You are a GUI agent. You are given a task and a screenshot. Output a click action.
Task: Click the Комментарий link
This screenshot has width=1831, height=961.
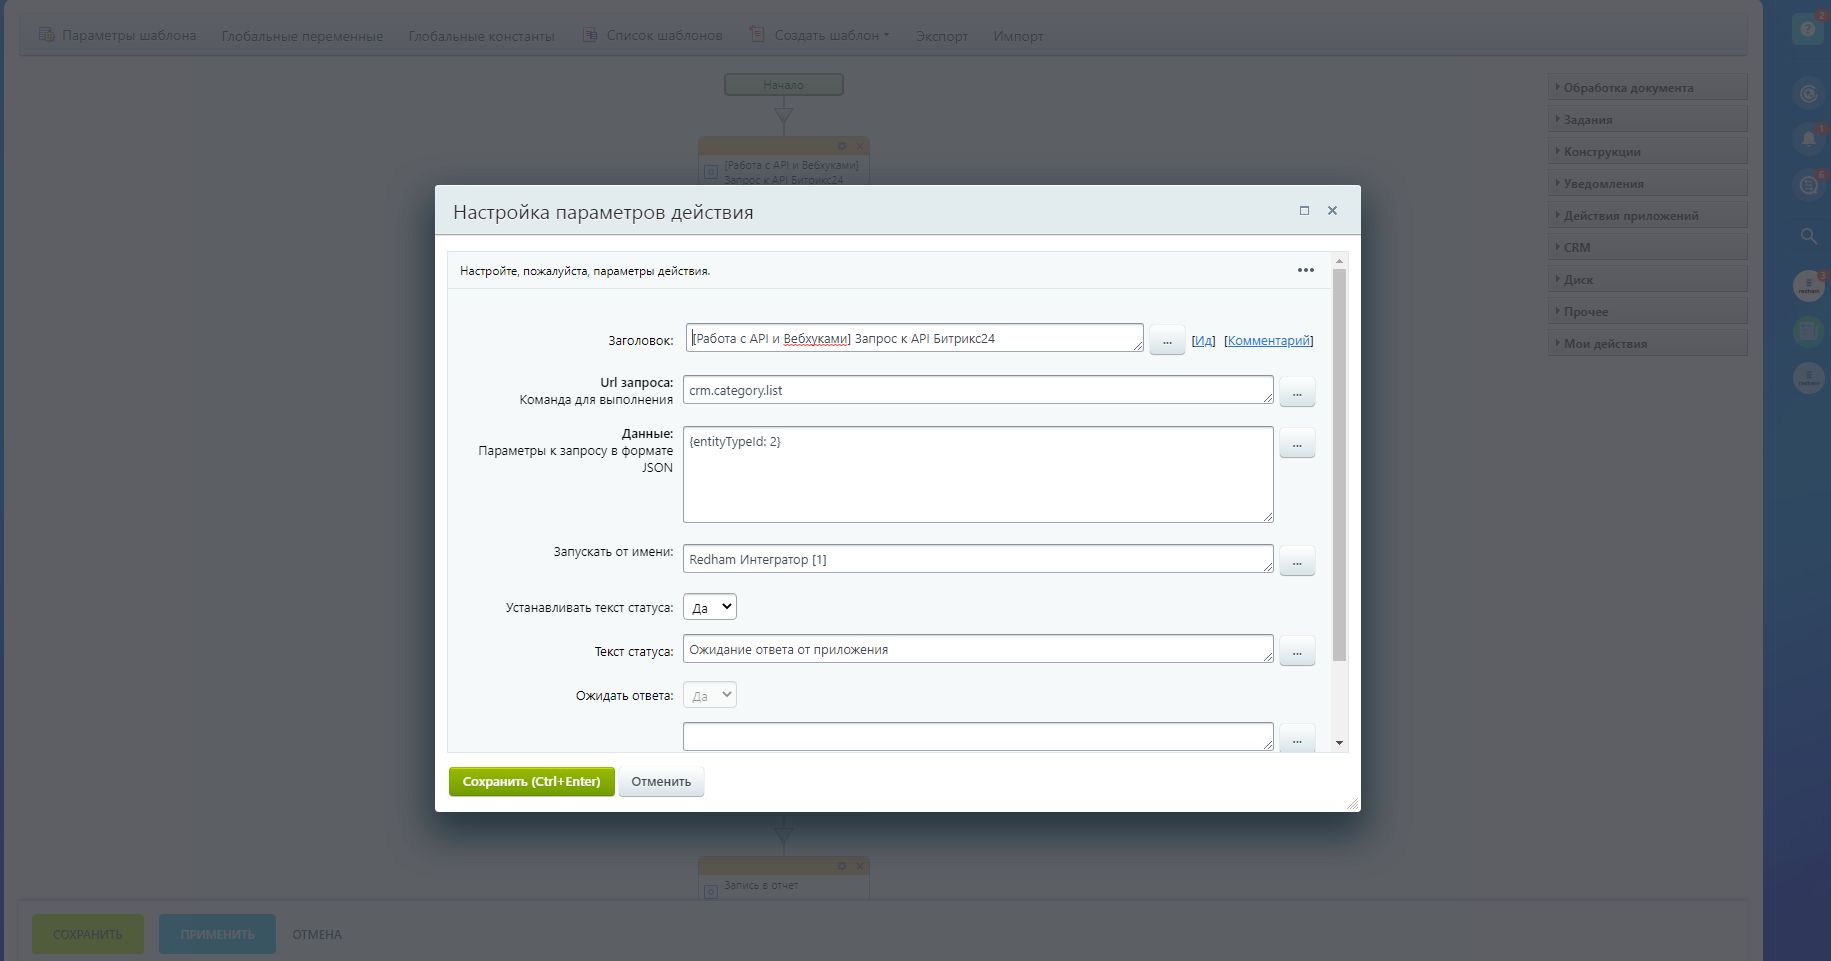pos(1268,341)
